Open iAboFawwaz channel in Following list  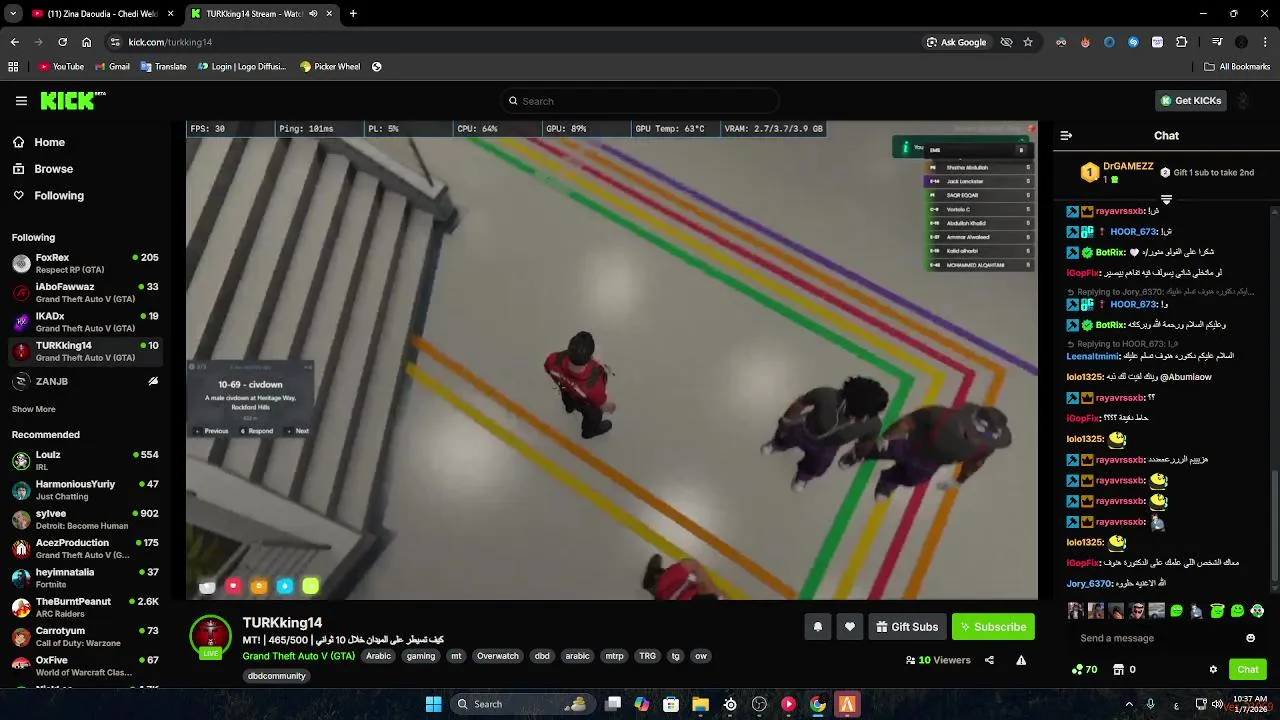coord(85,293)
